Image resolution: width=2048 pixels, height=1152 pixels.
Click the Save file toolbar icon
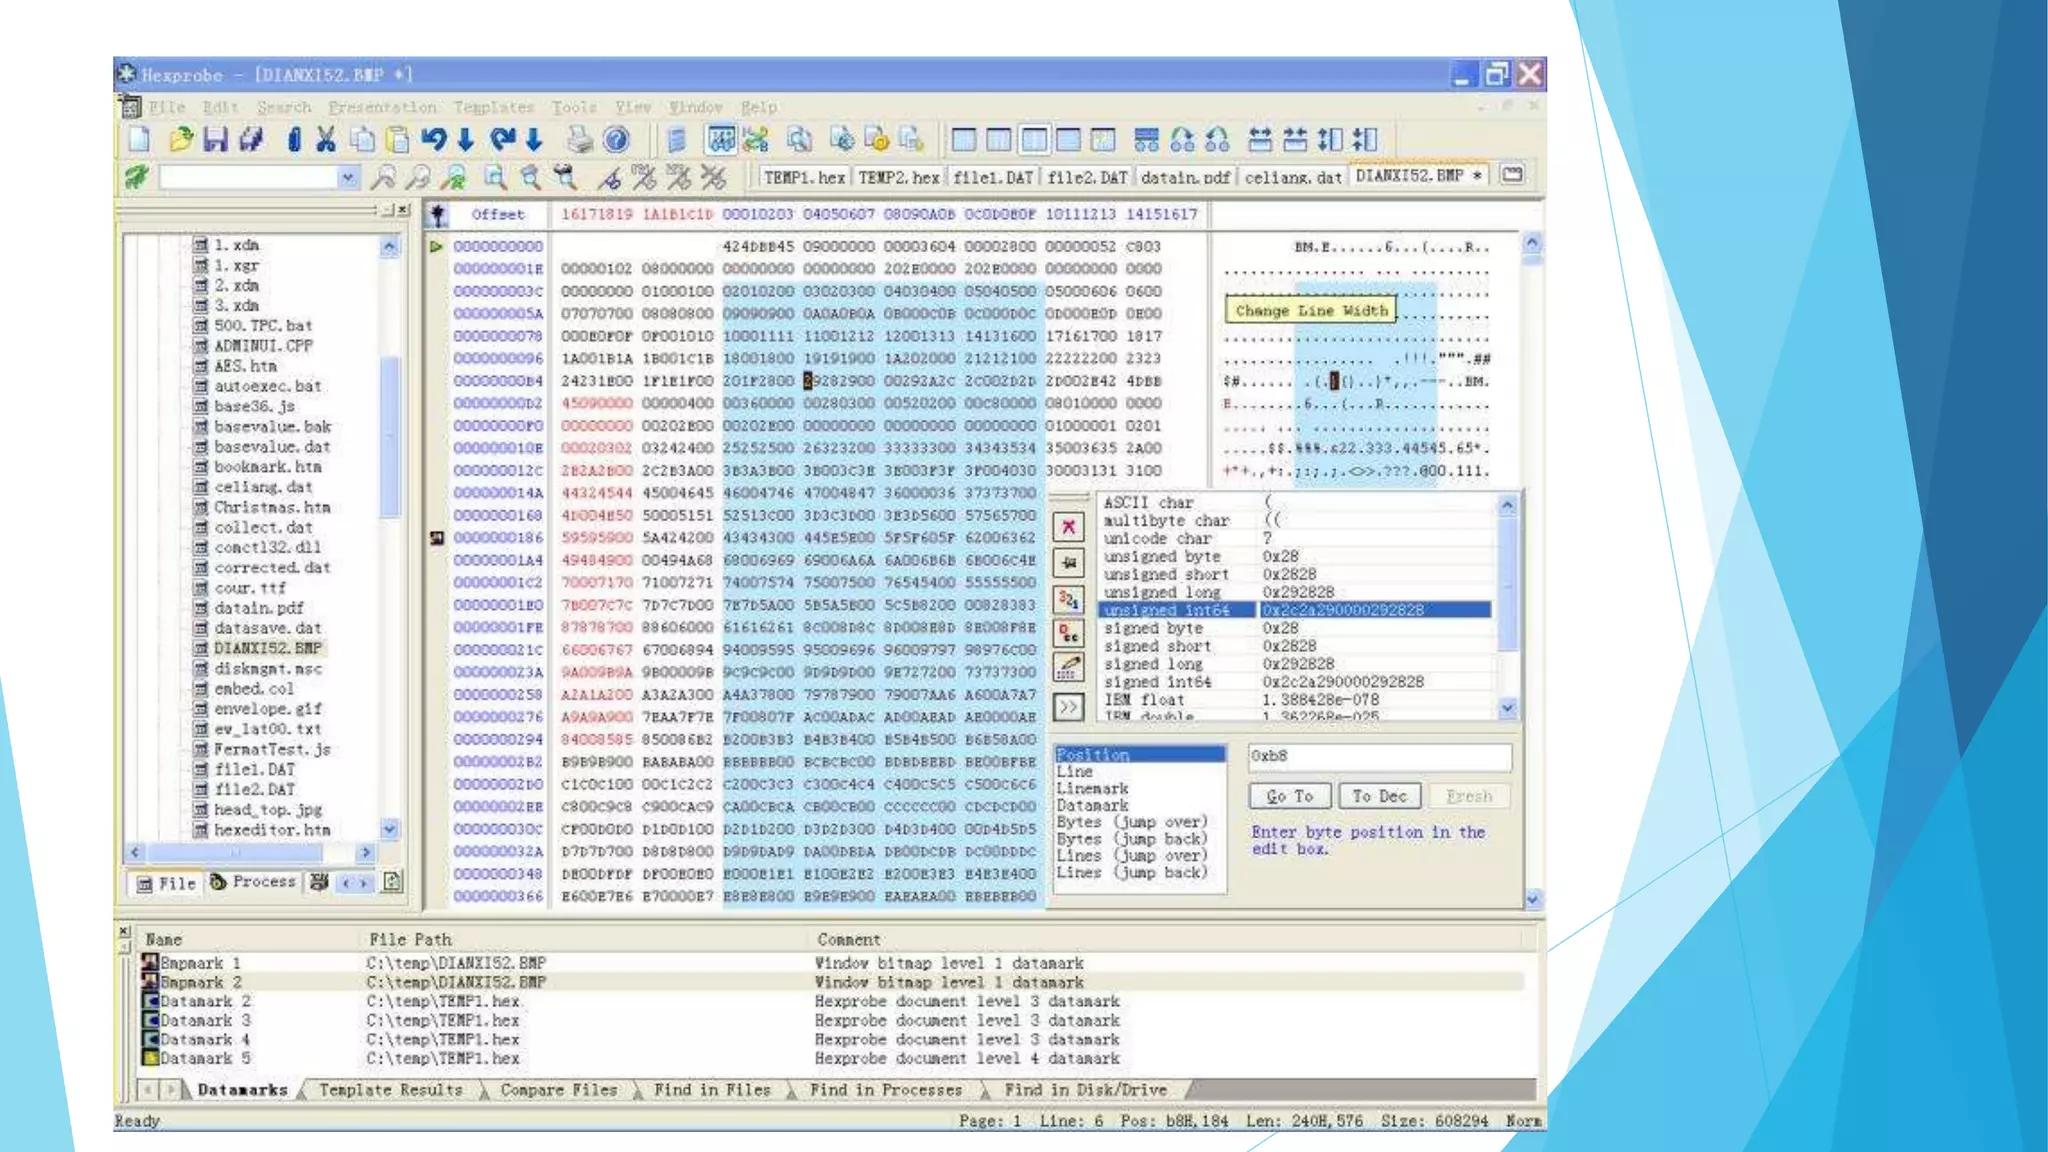(215, 140)
